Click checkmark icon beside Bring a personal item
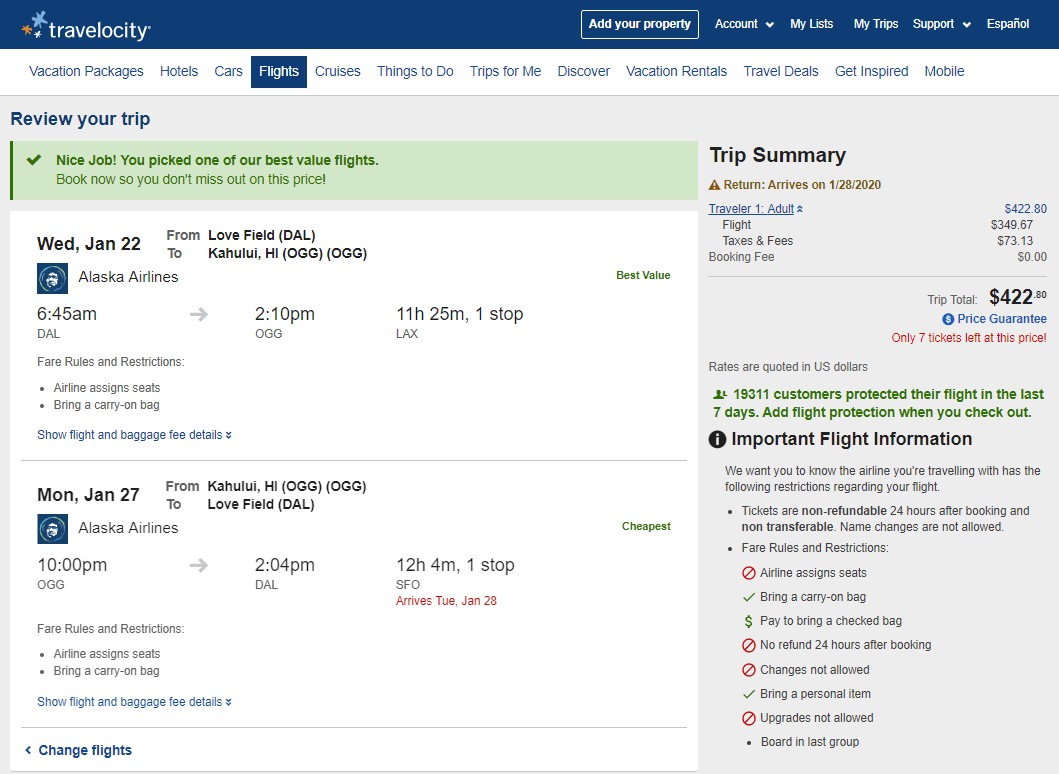Screen dimensions: 1059x774 748,694
